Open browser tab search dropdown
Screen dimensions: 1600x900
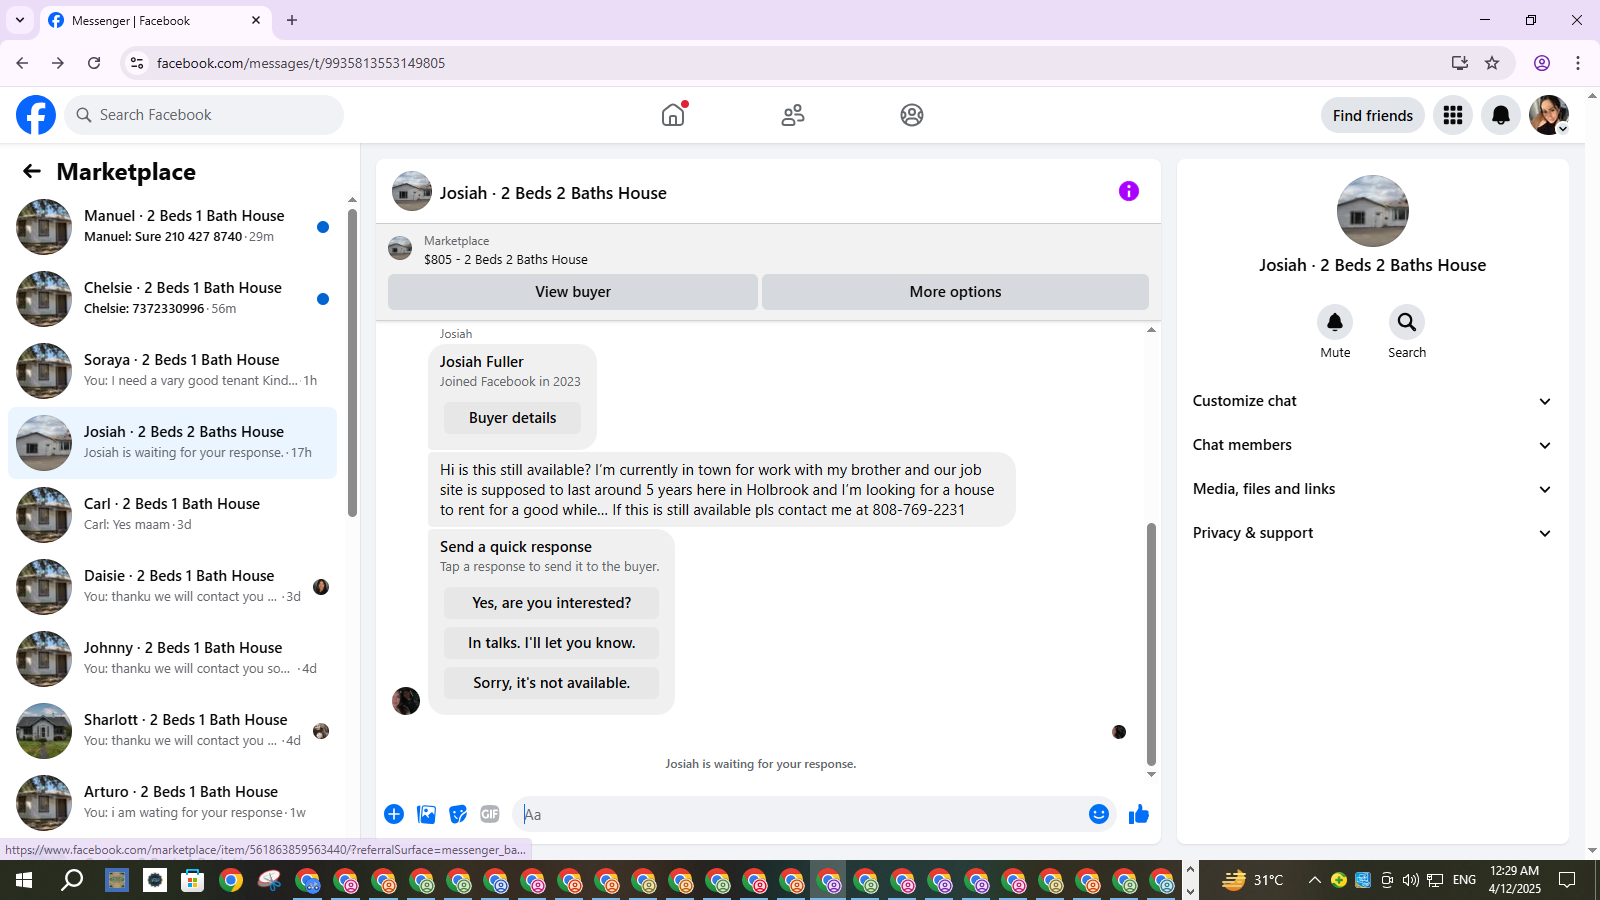[20, 20]
